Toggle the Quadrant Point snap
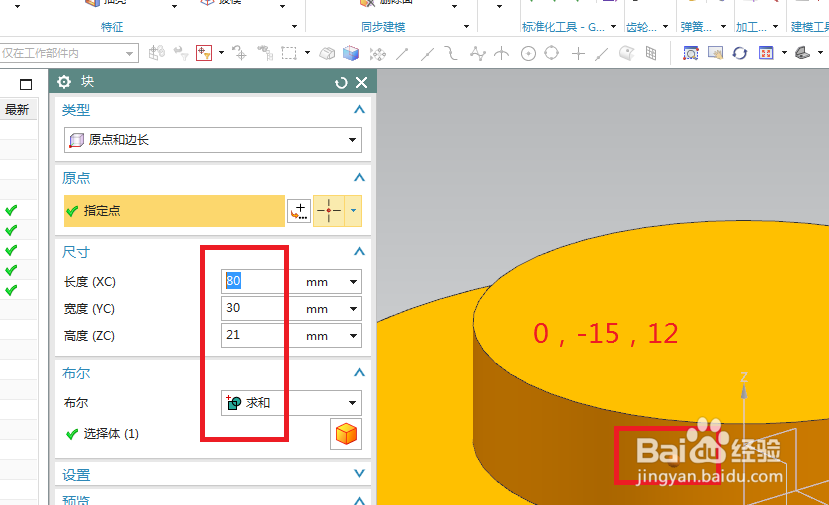829x505 pixels. (x=551, y=53)
